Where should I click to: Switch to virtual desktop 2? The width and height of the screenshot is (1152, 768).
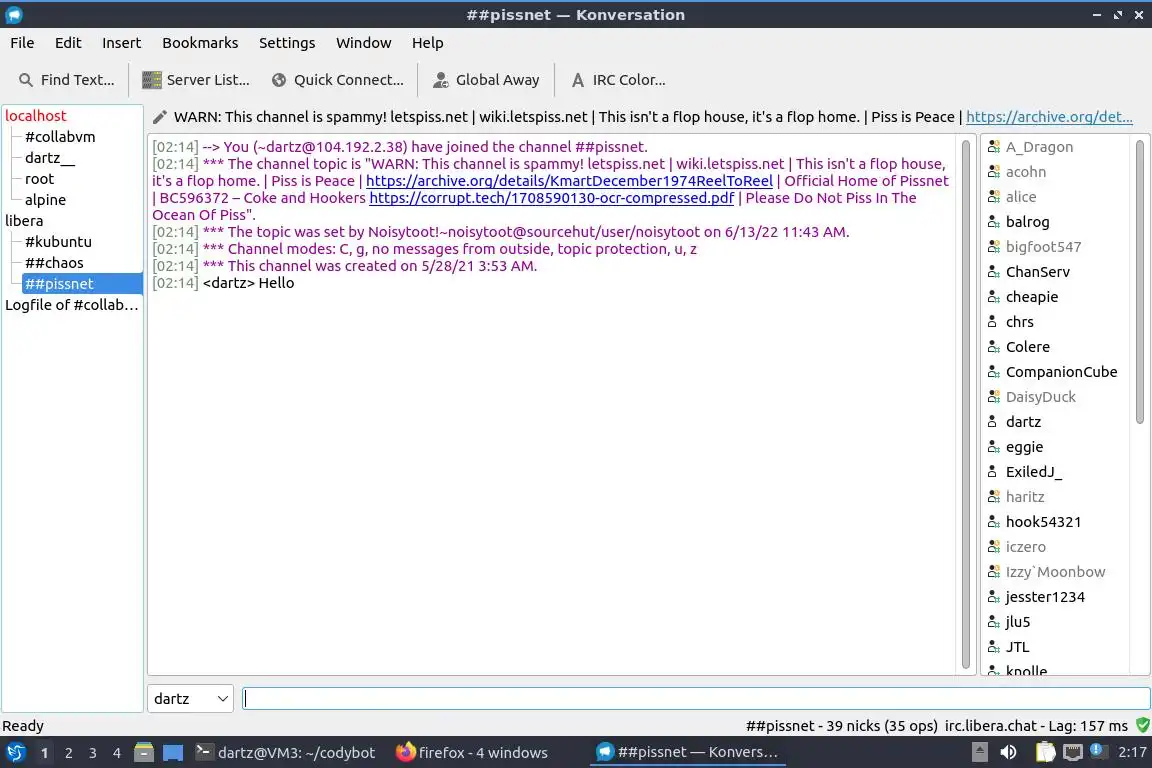coord(68,753)
